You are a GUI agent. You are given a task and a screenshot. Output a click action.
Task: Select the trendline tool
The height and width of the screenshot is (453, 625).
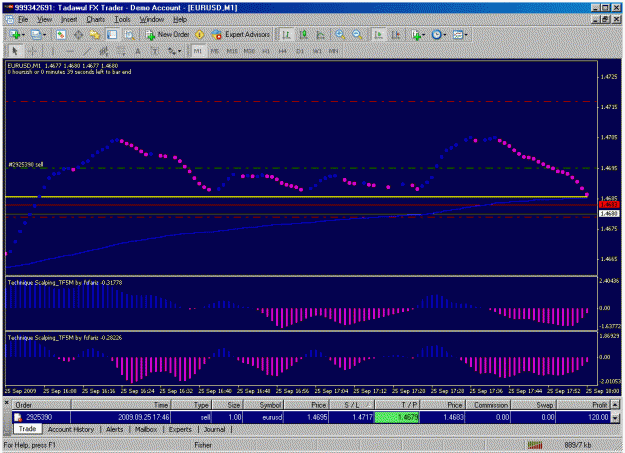tap(86, 51)
